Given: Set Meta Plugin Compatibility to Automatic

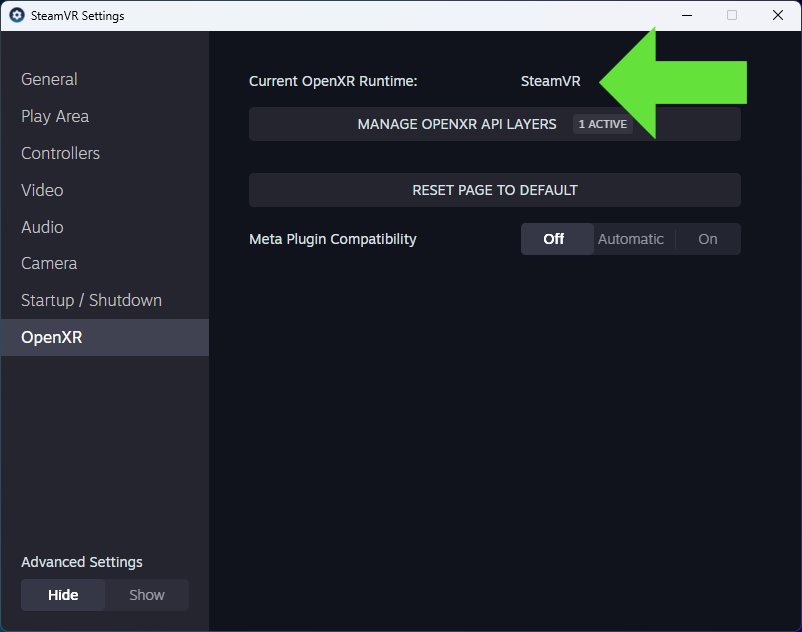Looking at the screenshot, I should [631, 239].
